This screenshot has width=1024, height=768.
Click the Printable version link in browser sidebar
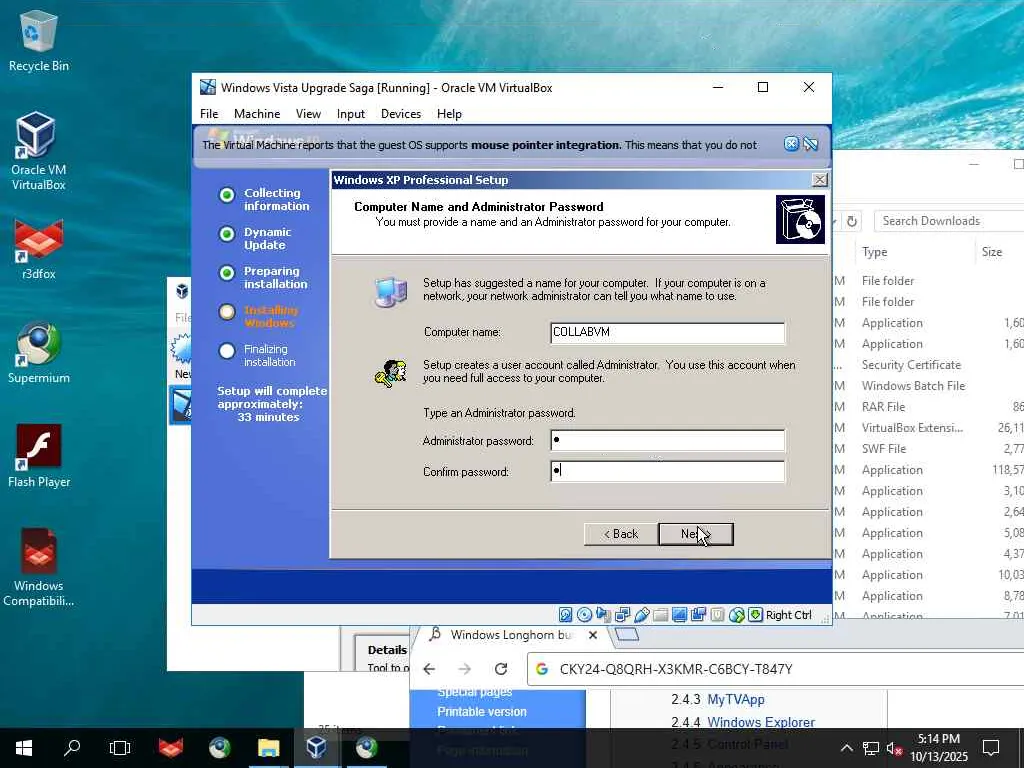[x=482, y=712]
